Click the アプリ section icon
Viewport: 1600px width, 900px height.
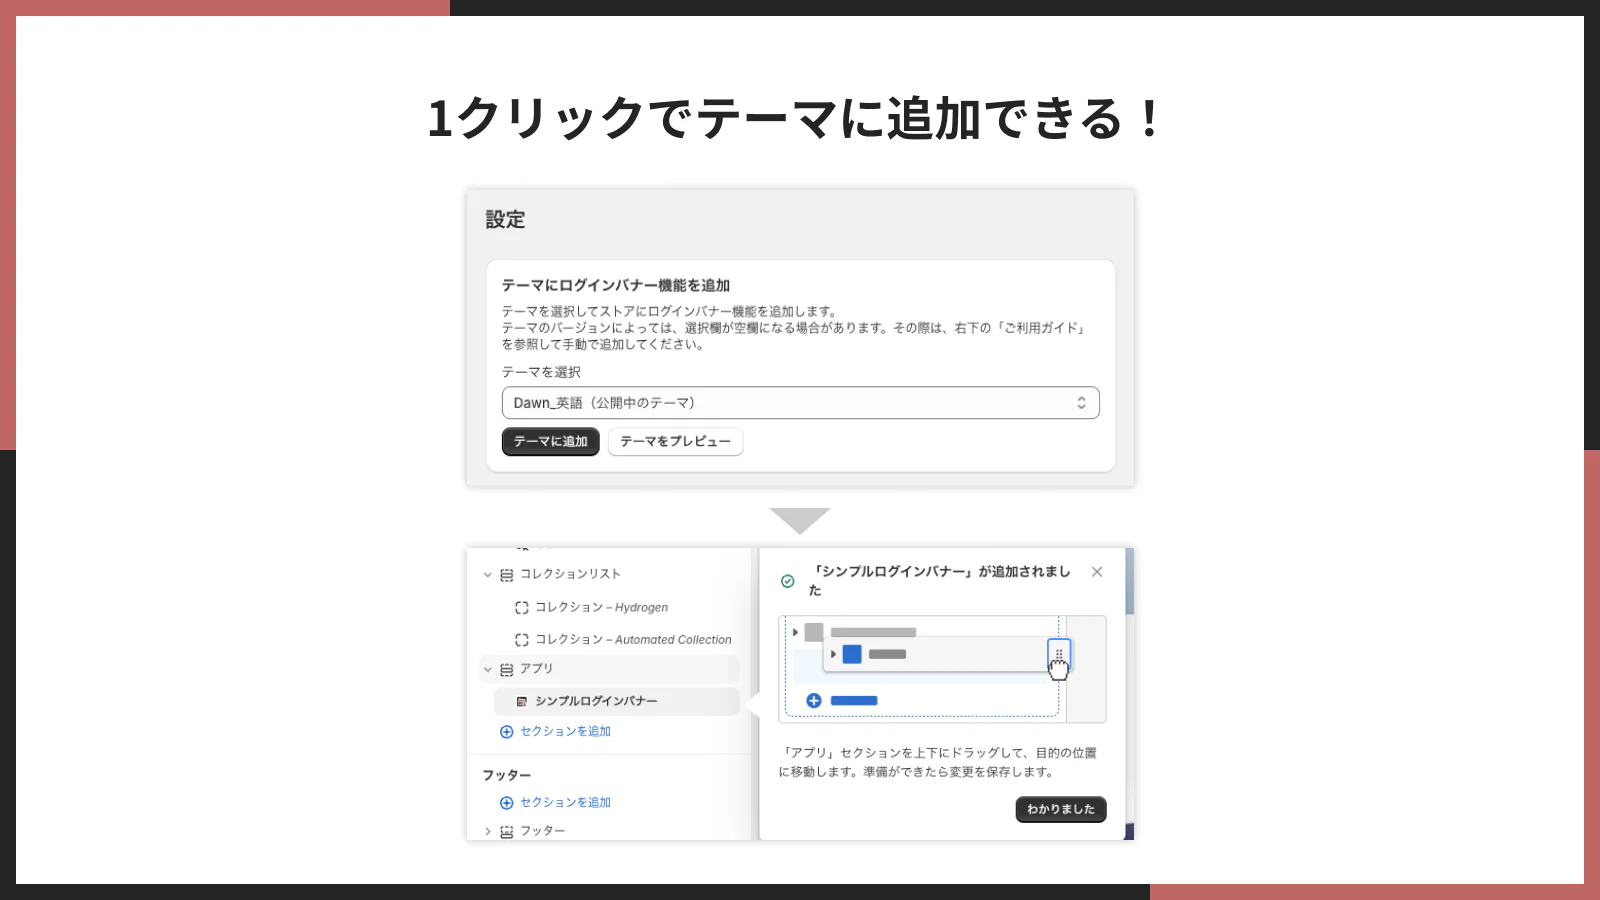click(x=507, y=670)
